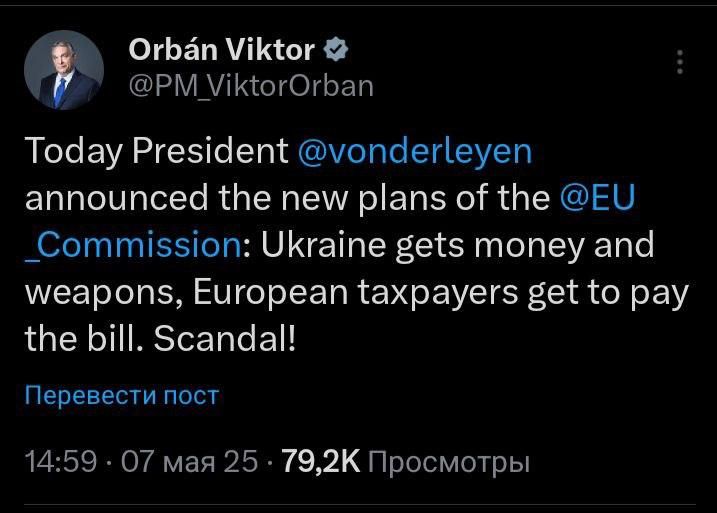Image resolution: width=717 pixels, height=513 pixels.
Task: Click the display name Orbán Viktor
Action: [222, 49]
